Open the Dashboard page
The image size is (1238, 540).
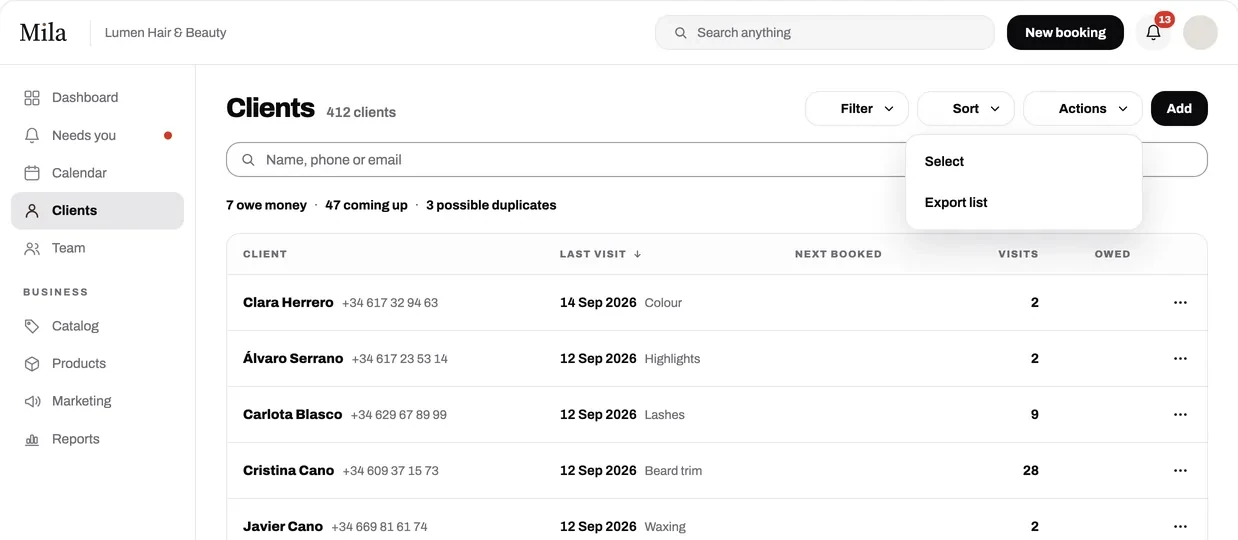97,98
